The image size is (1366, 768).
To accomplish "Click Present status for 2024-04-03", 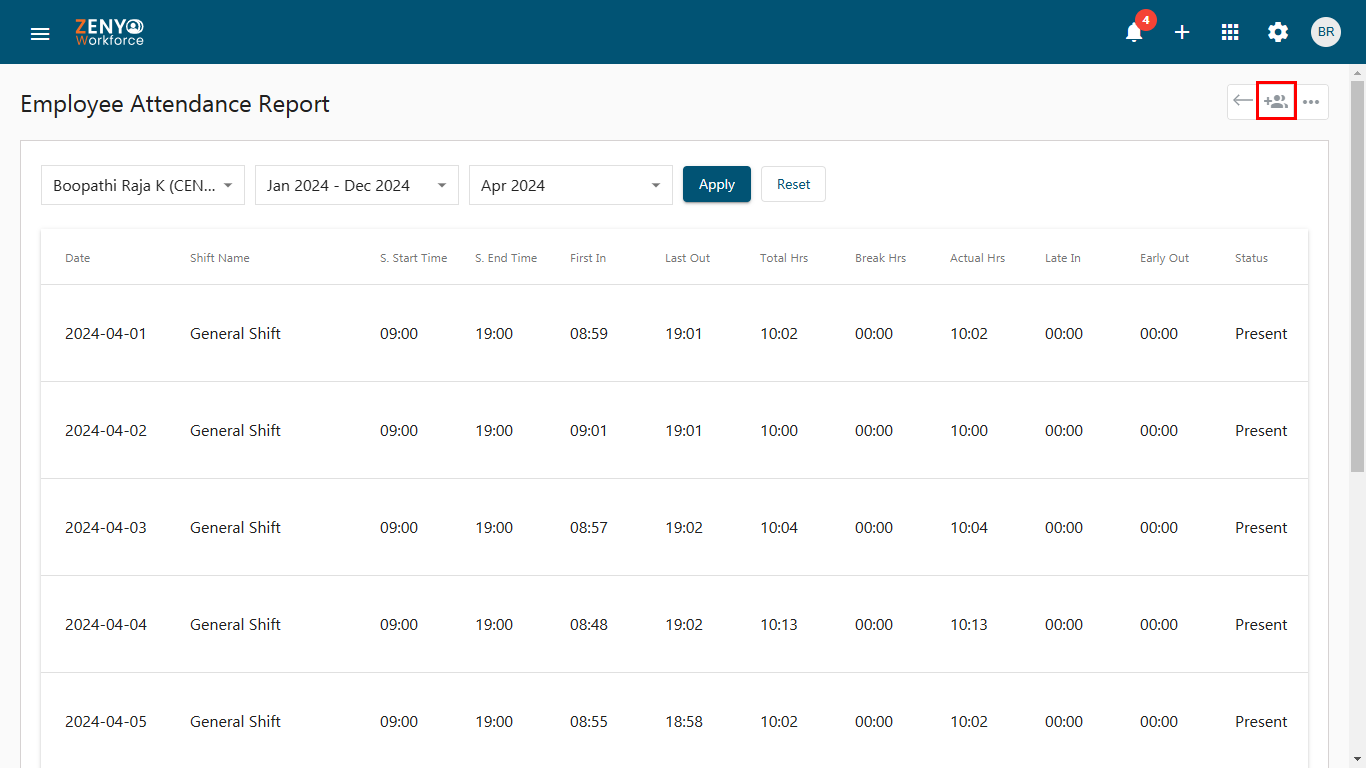I will (1261, 528).
